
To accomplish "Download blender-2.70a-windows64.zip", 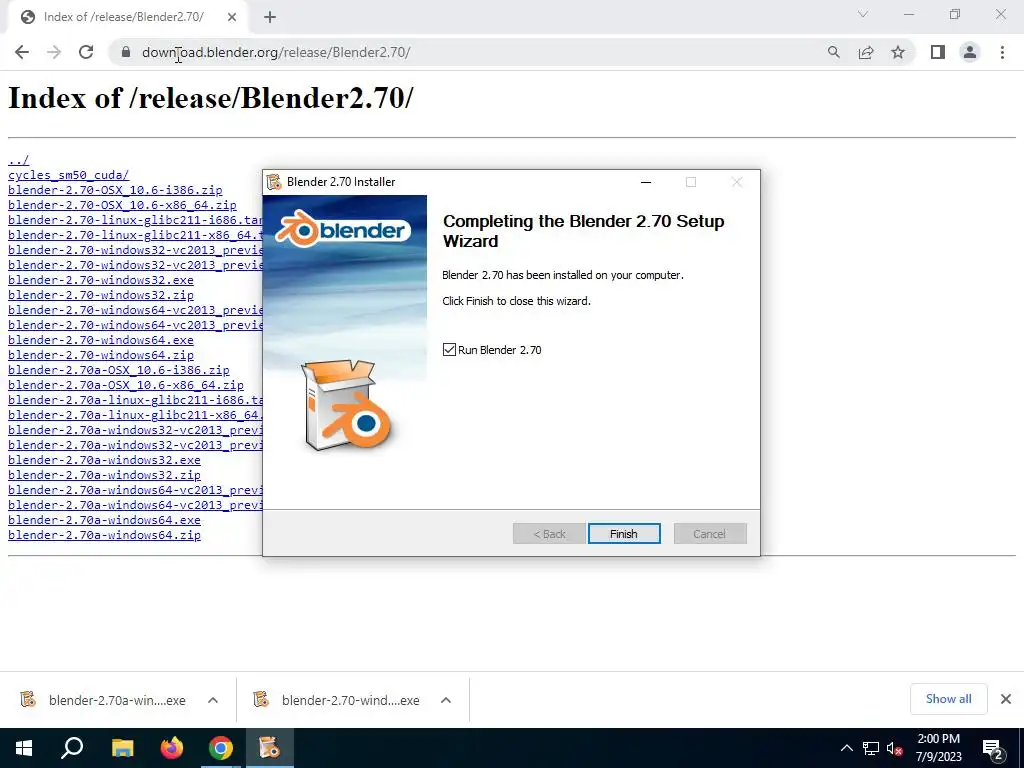I will click(104, 535).
